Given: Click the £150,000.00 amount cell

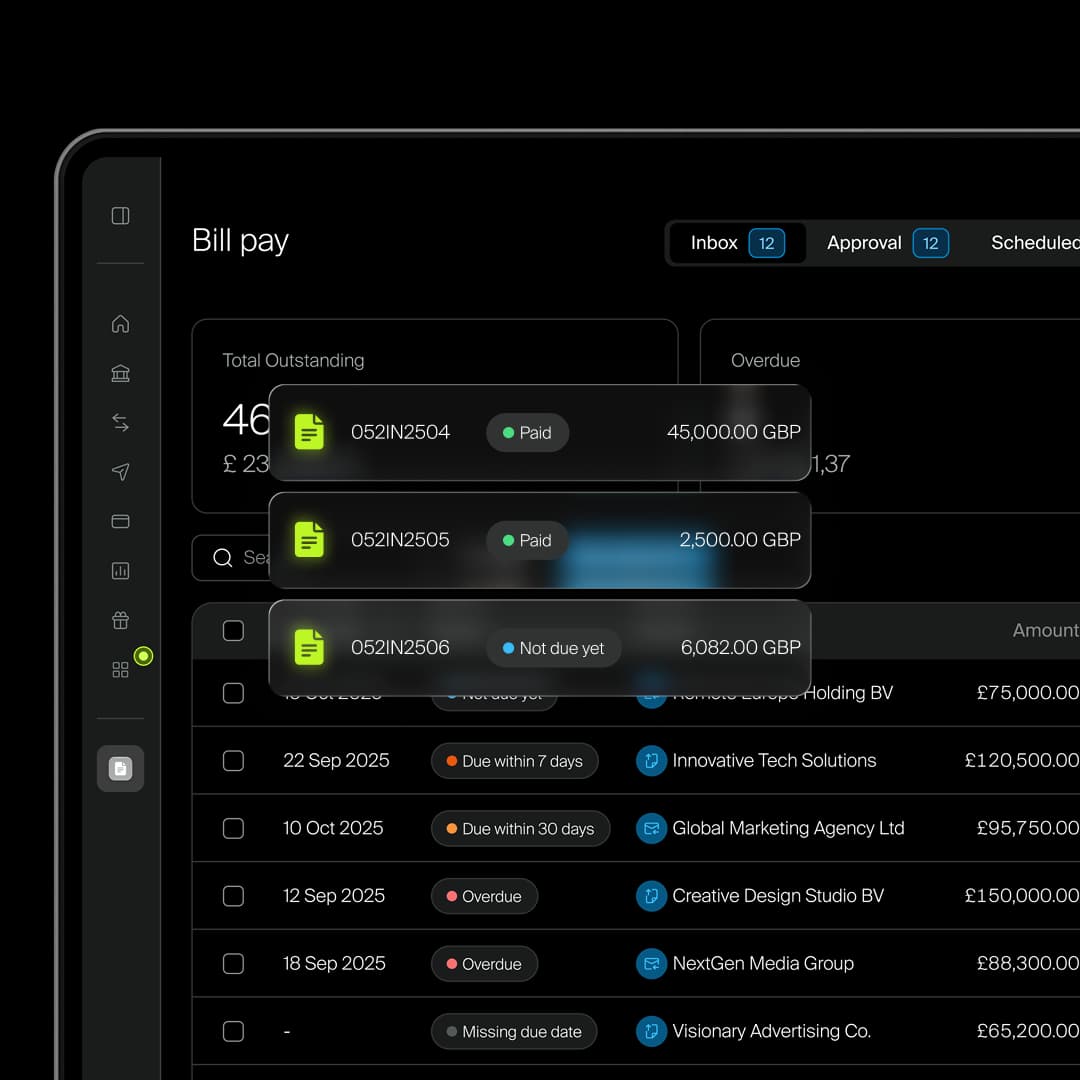Looking at the screenshot, I should (1022, 895).
